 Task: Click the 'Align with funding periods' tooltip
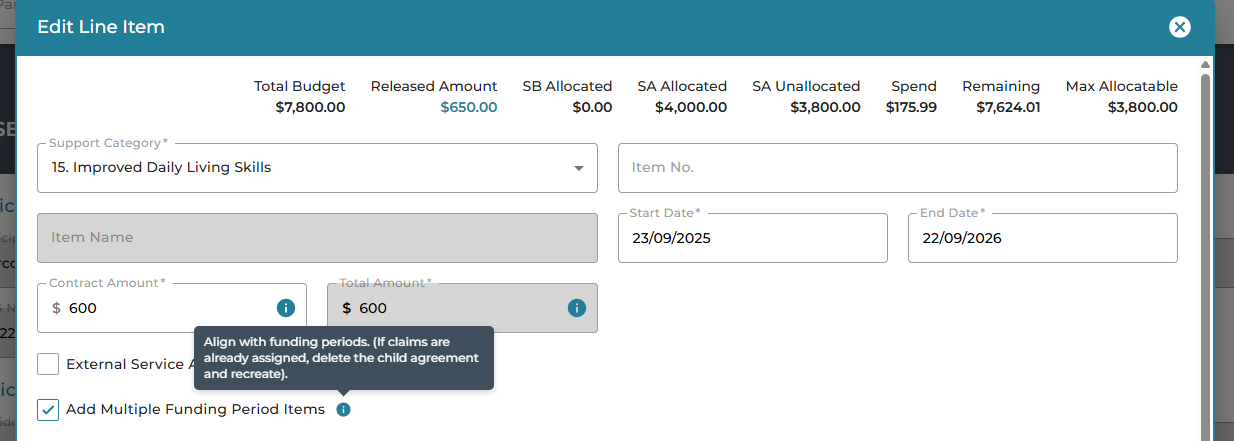coord(343,357)
